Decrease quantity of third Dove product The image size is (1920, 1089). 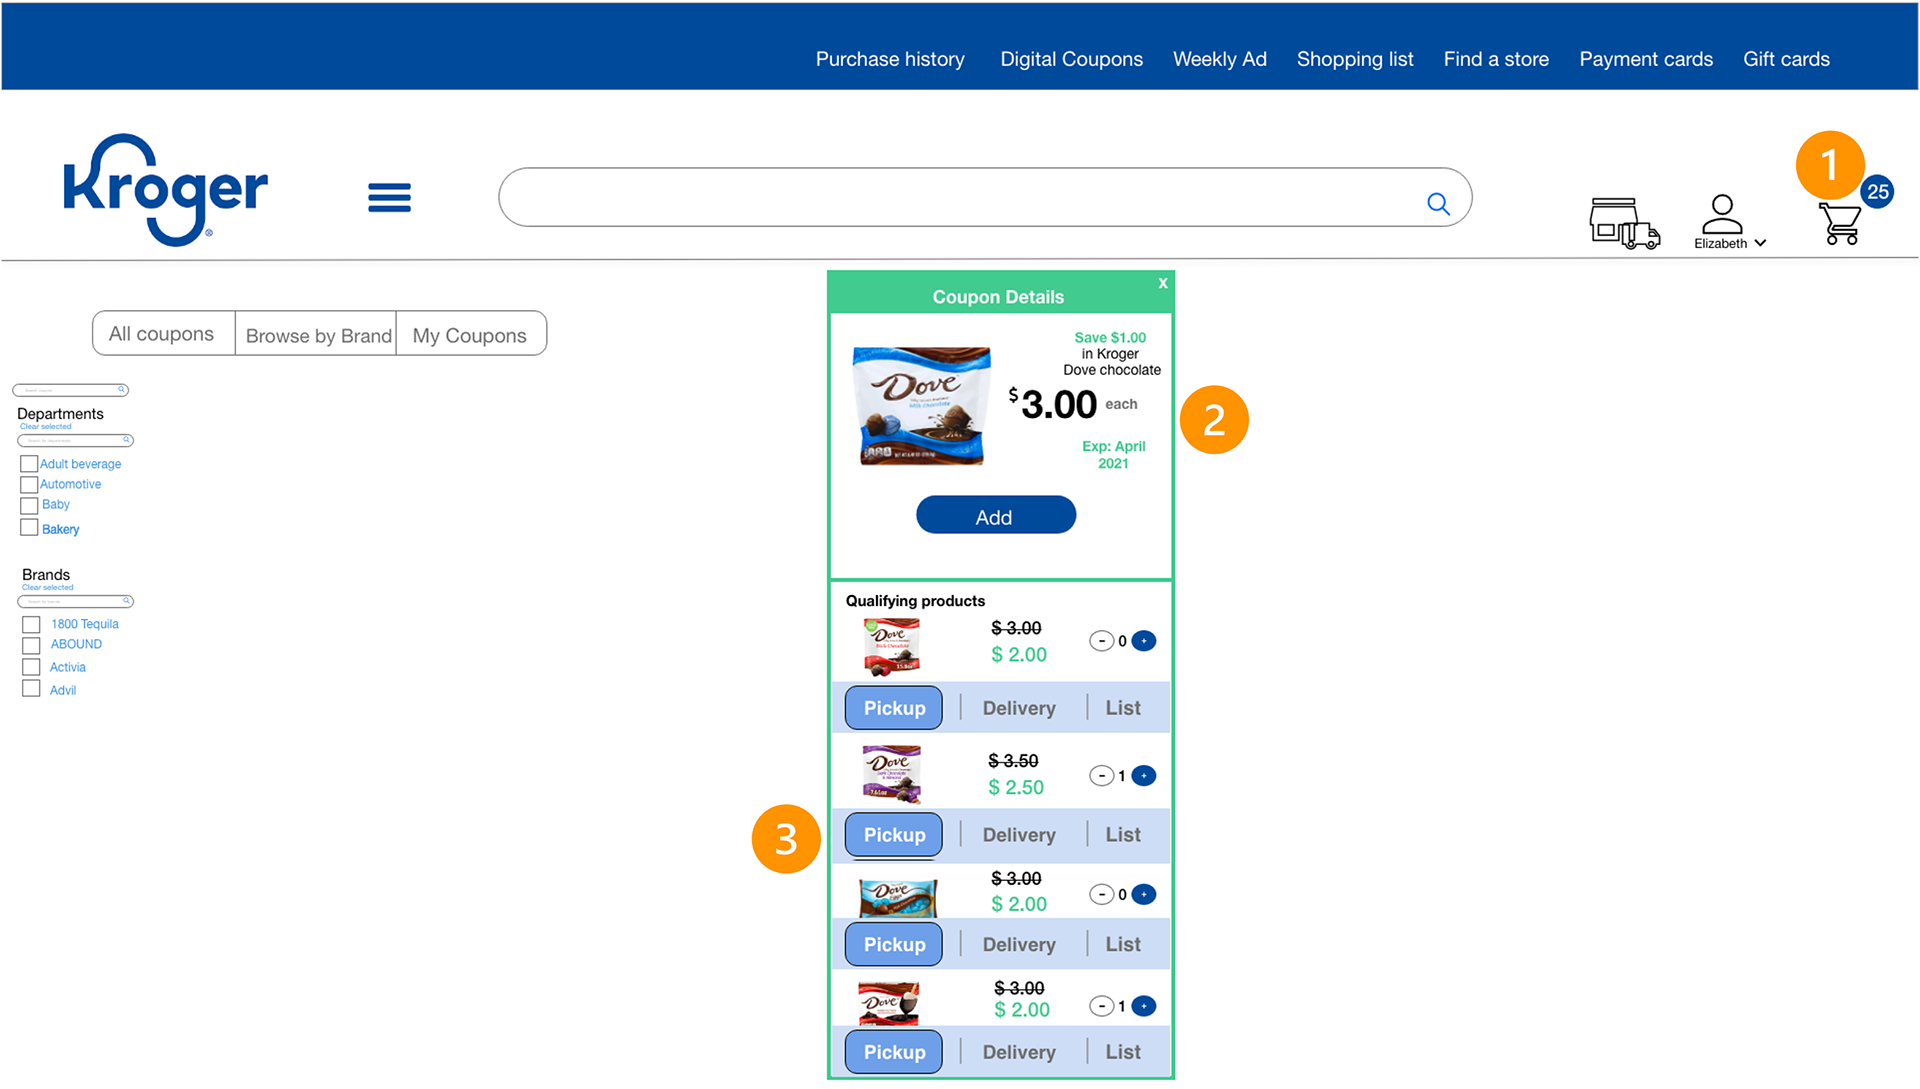(x=1101, y=894)
